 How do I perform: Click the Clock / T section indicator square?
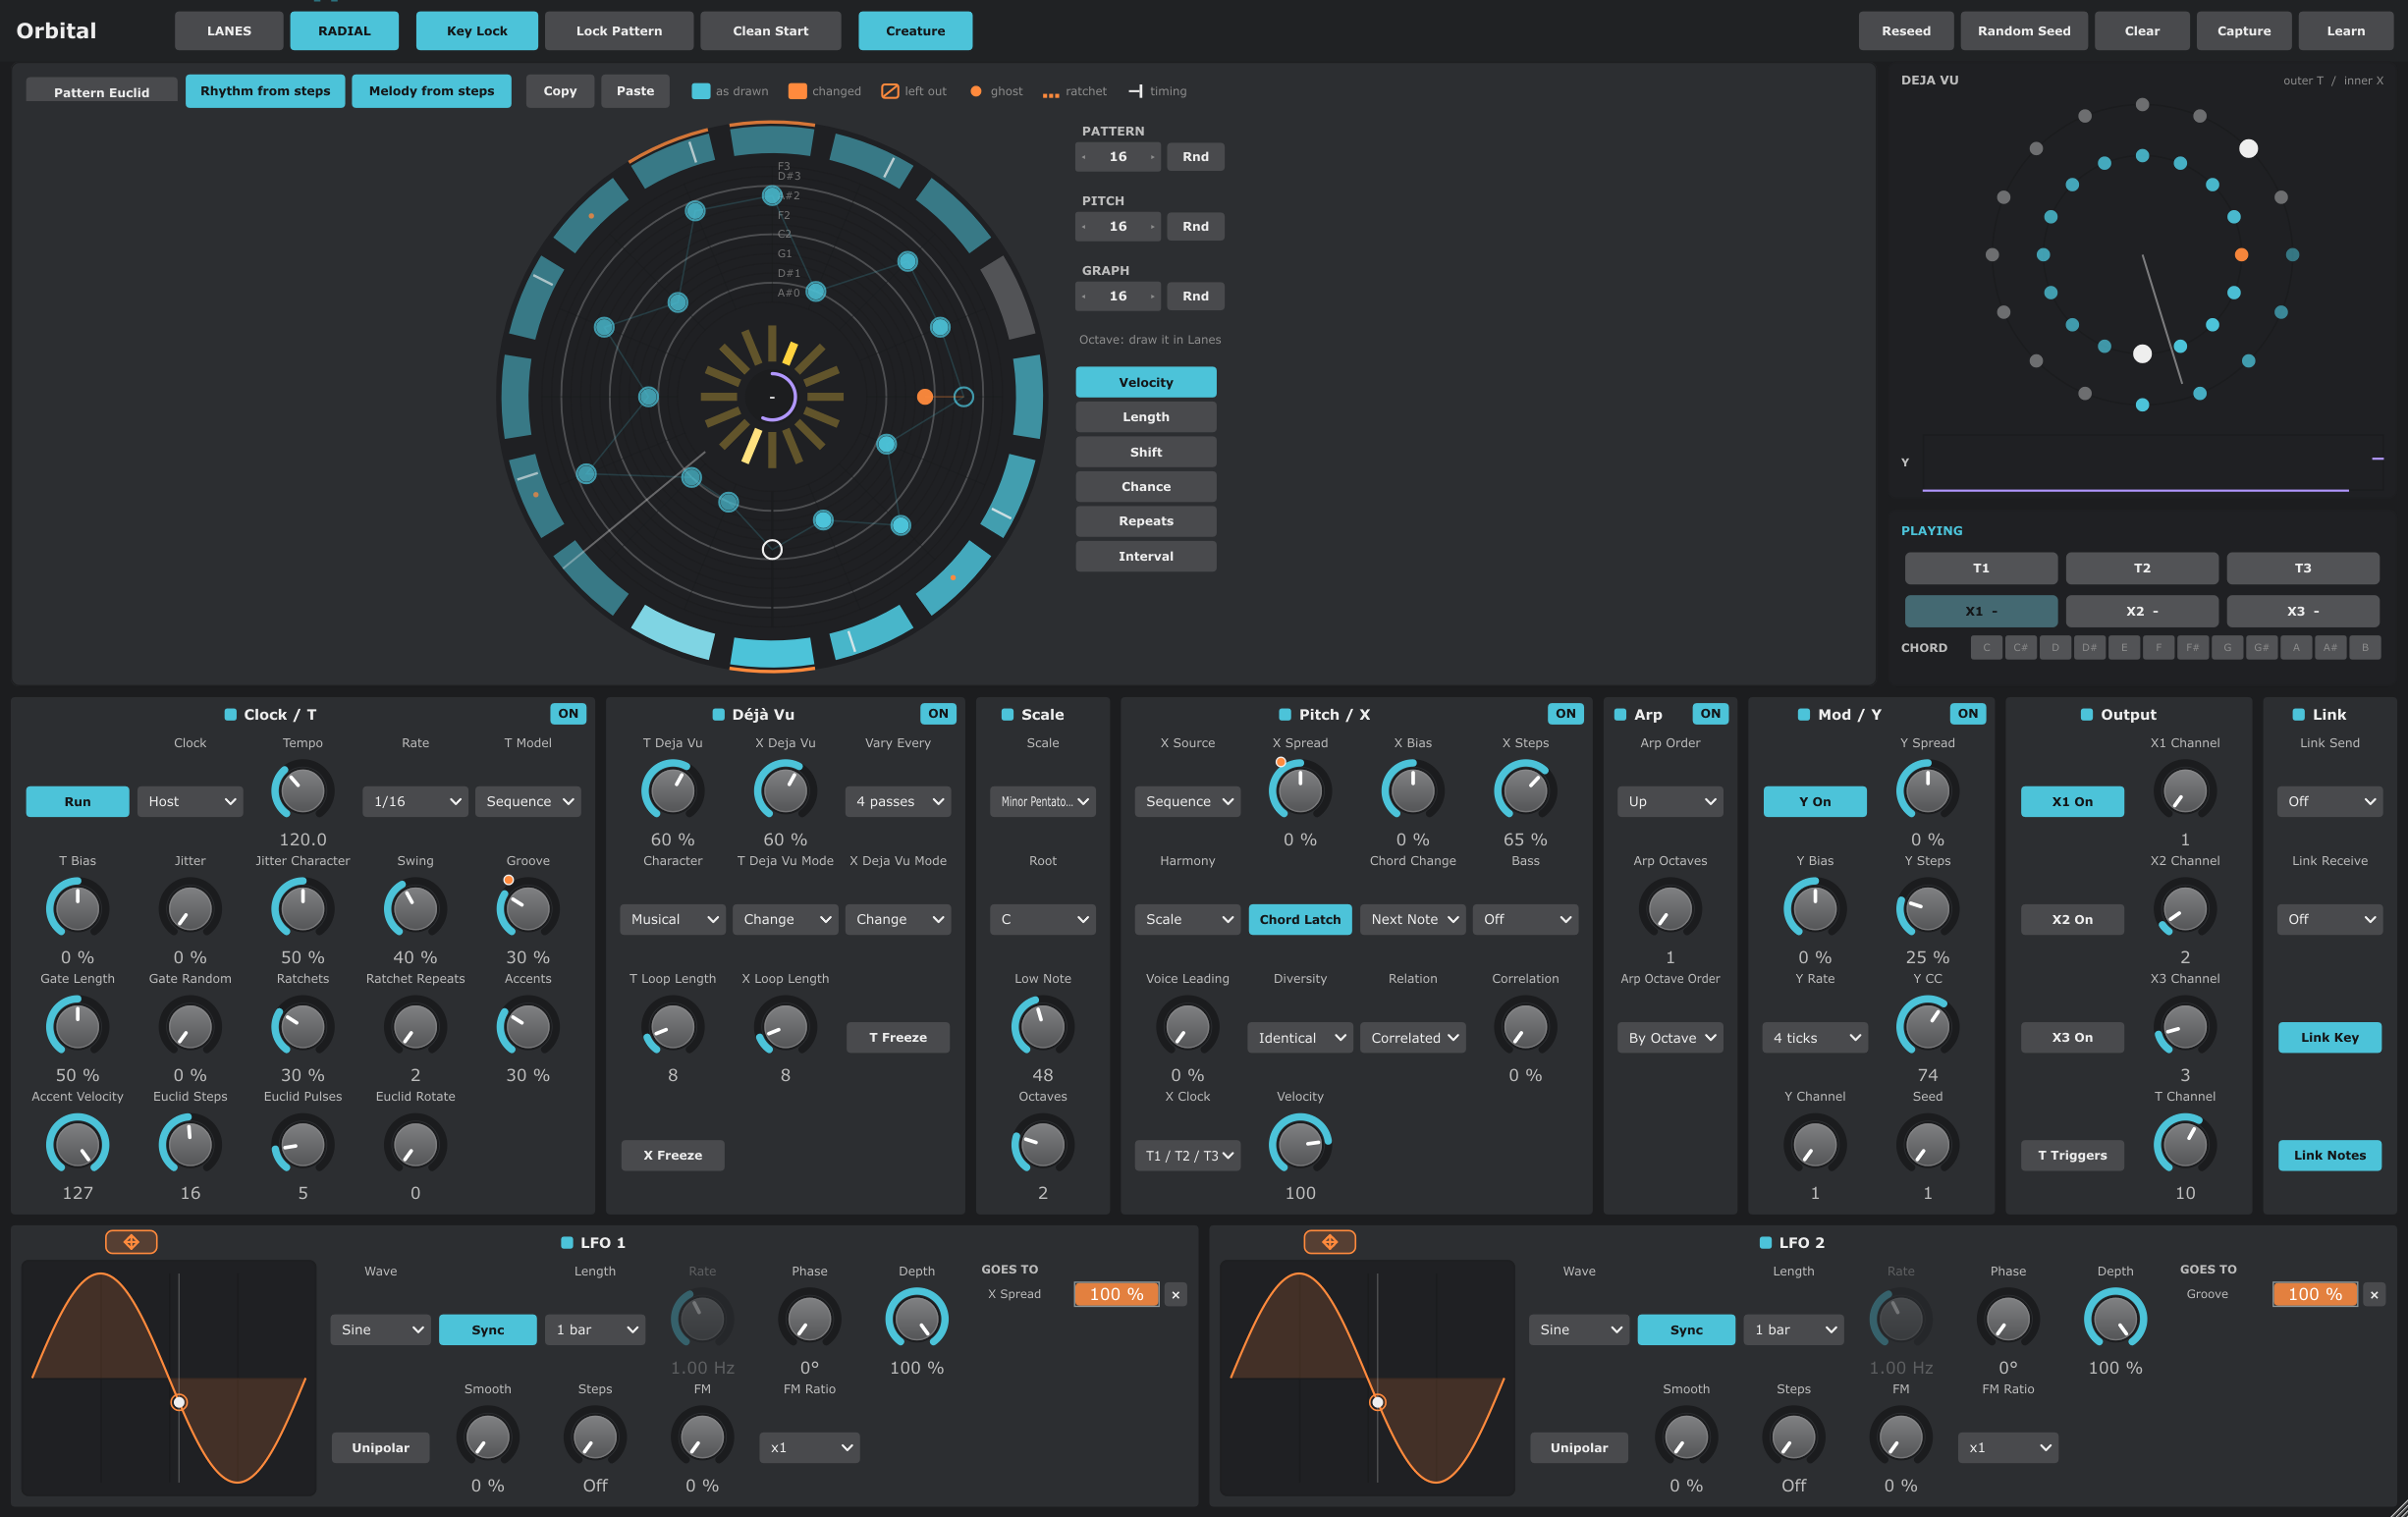230,714
